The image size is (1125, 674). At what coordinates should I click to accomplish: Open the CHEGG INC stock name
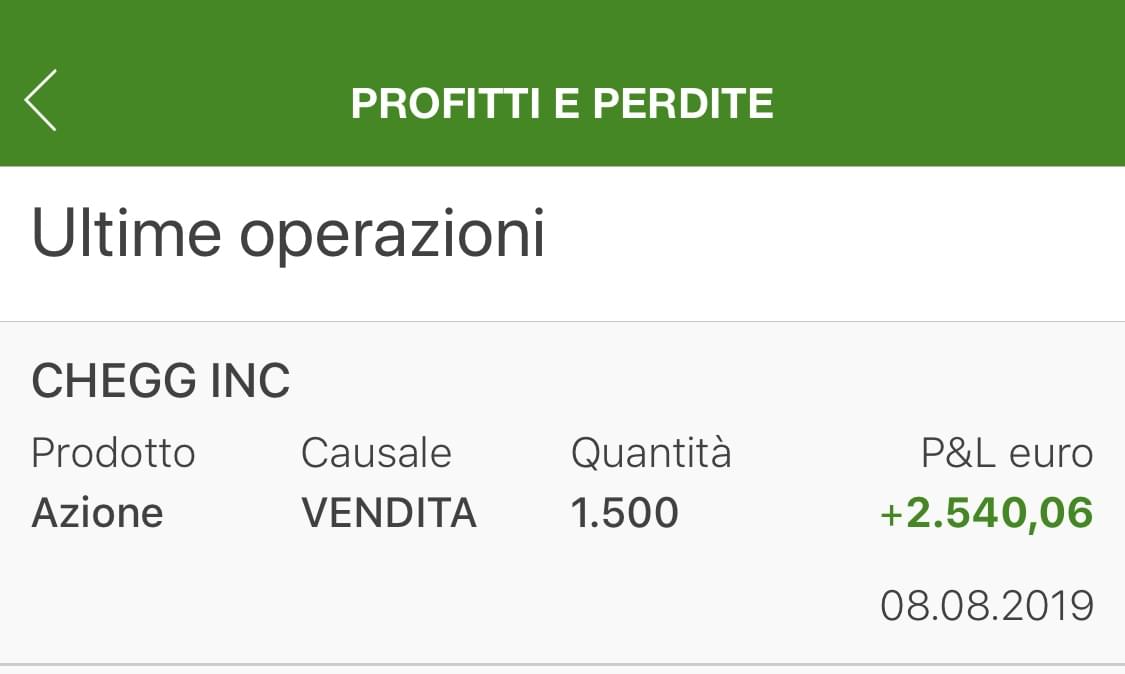(x=161, y=381)
